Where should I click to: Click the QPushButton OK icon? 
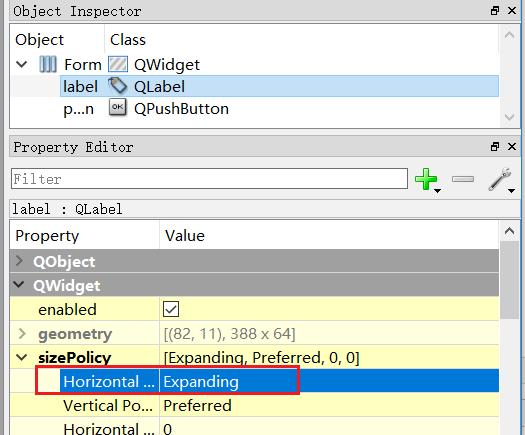coord(118,107)
